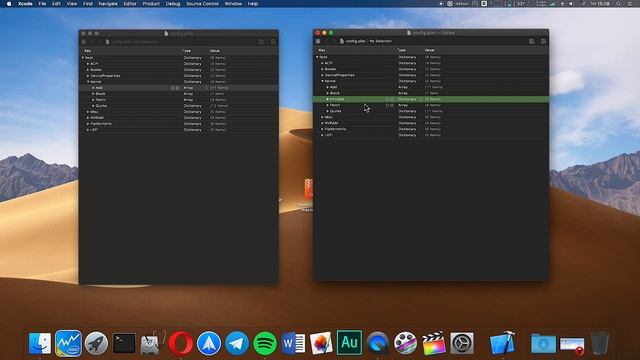This screenshot has height=360, width=640.
Task: Open the File menu
Action: (x=42, y=4)
